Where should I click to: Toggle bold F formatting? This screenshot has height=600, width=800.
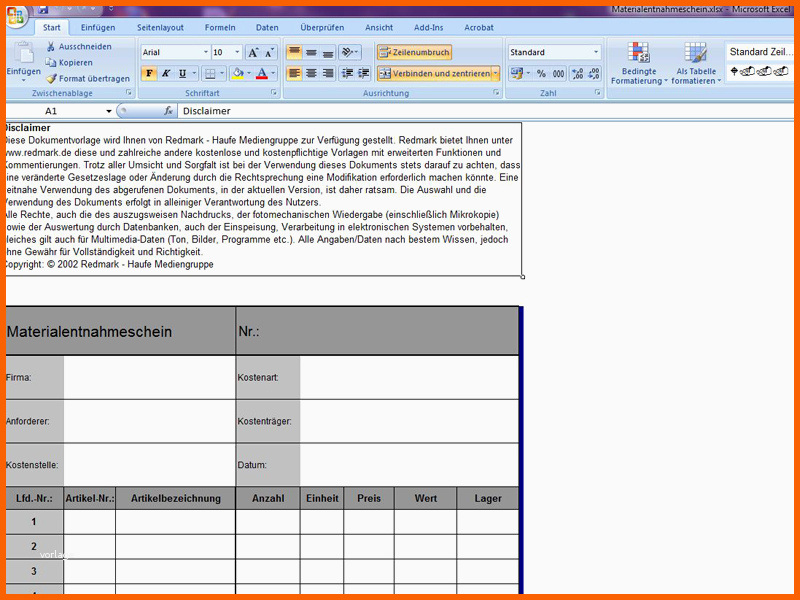point(149,73)
